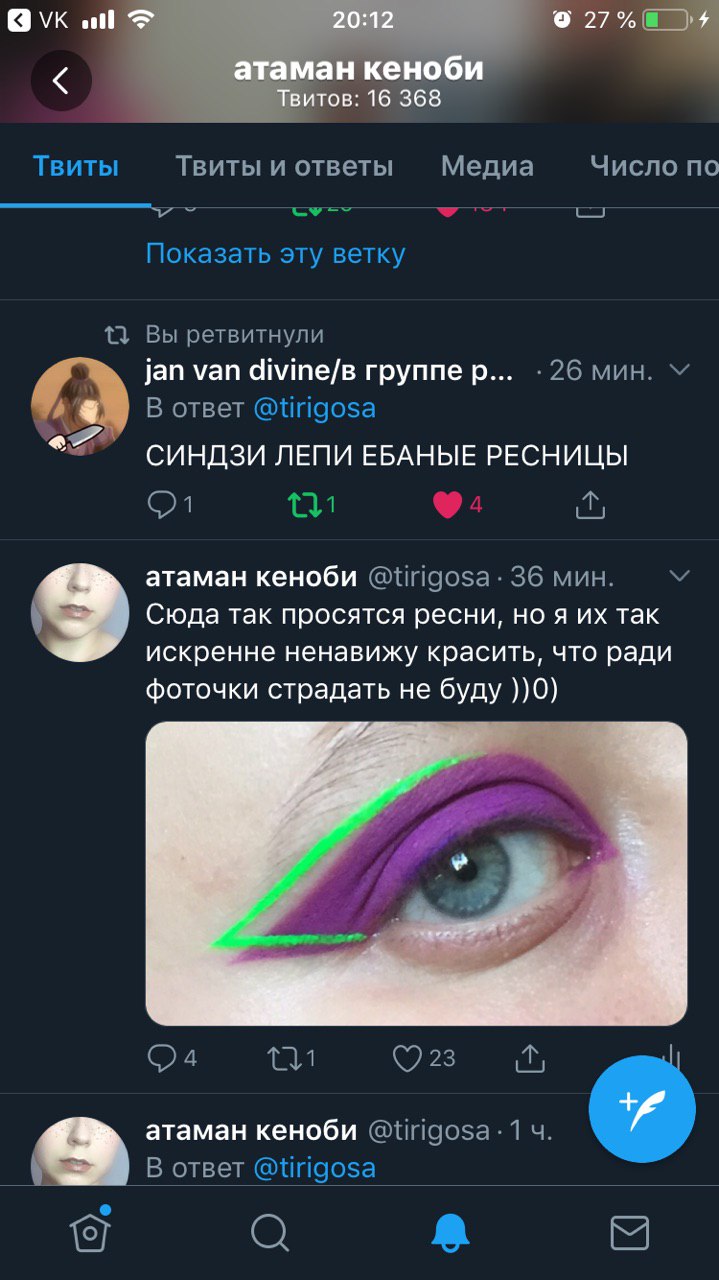
Task: Open notifications using the bell icon
Action: pos(450,1233)
